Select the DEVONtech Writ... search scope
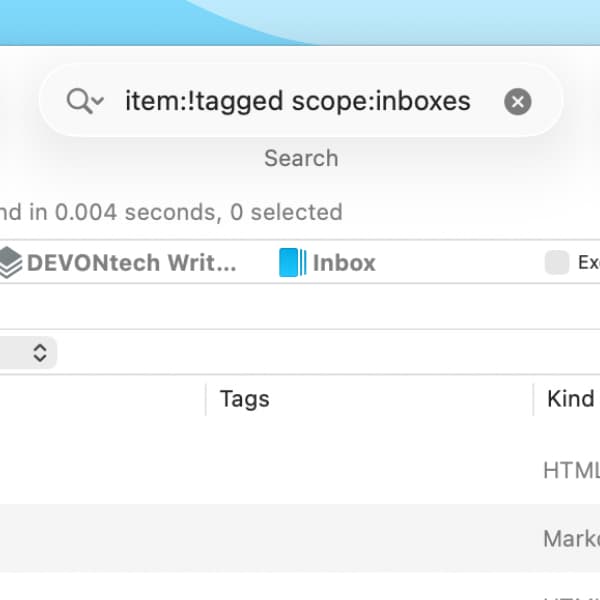 click(x=132, y=263)
